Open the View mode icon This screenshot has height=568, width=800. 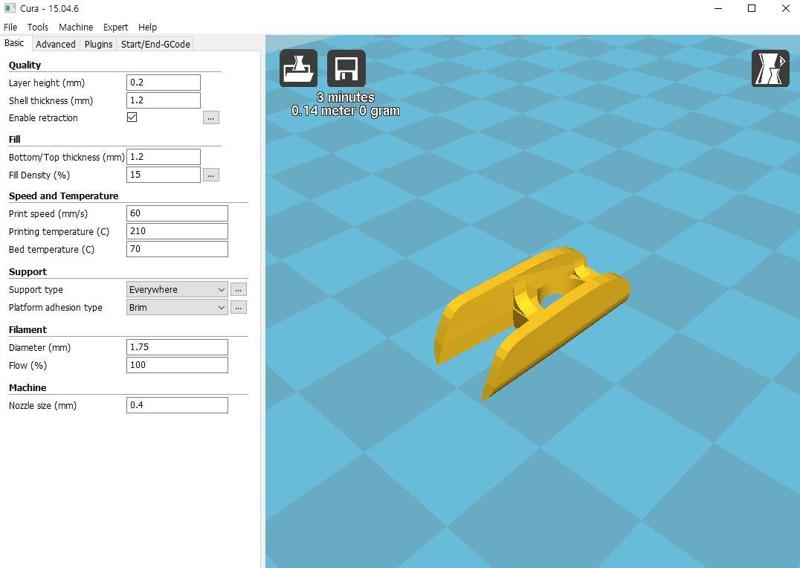click(x=770, y=68)
